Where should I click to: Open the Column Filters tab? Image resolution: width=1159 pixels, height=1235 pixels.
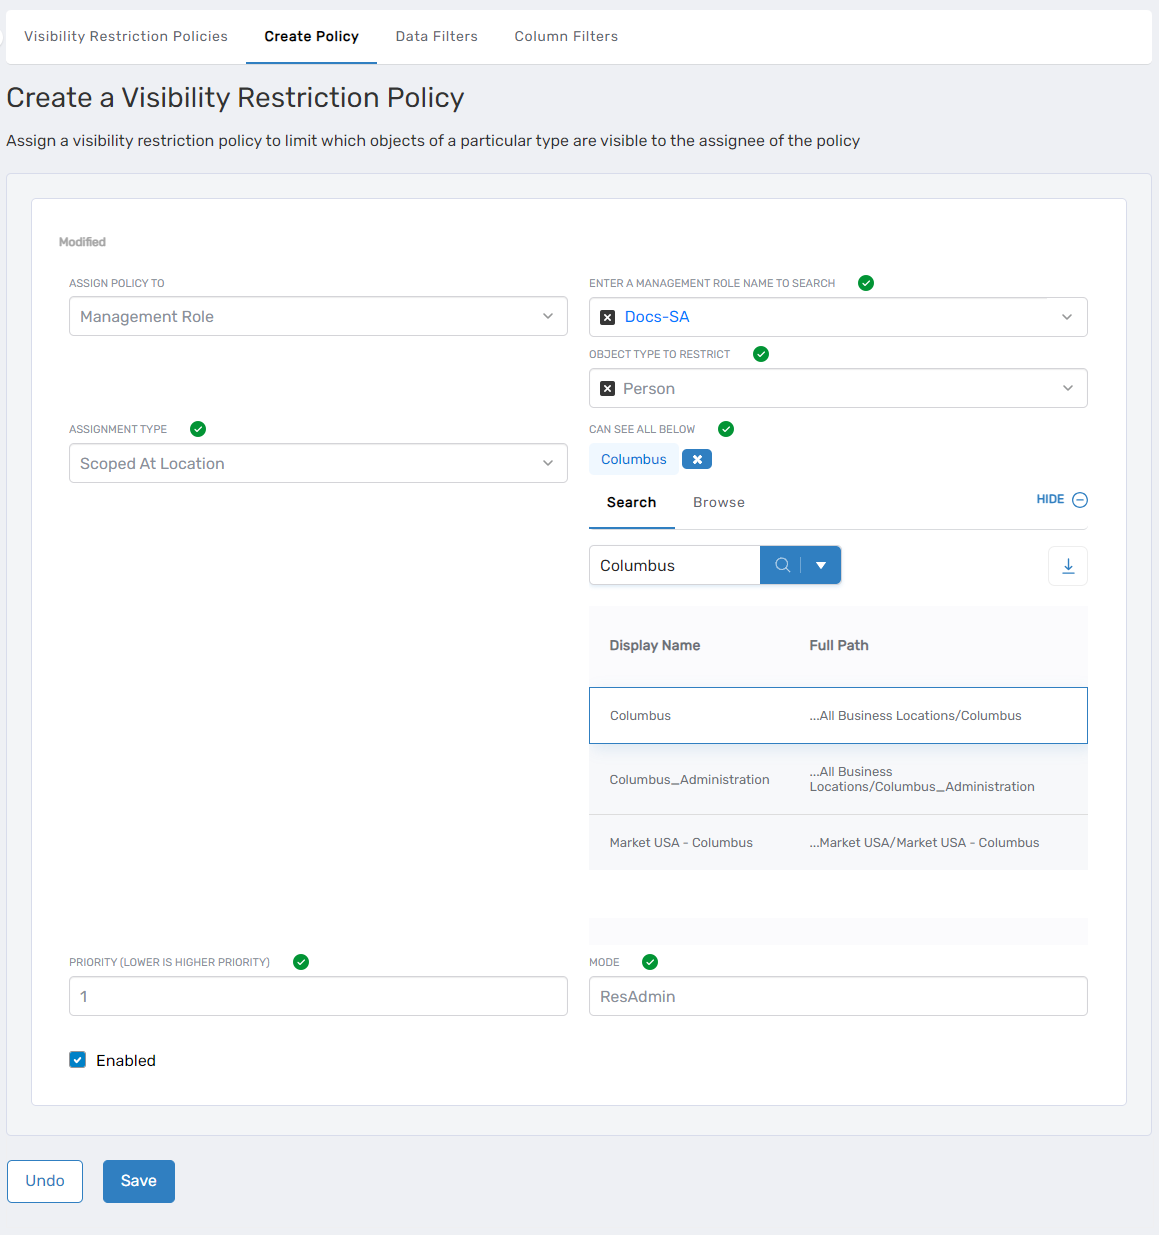tap(565, 36)
